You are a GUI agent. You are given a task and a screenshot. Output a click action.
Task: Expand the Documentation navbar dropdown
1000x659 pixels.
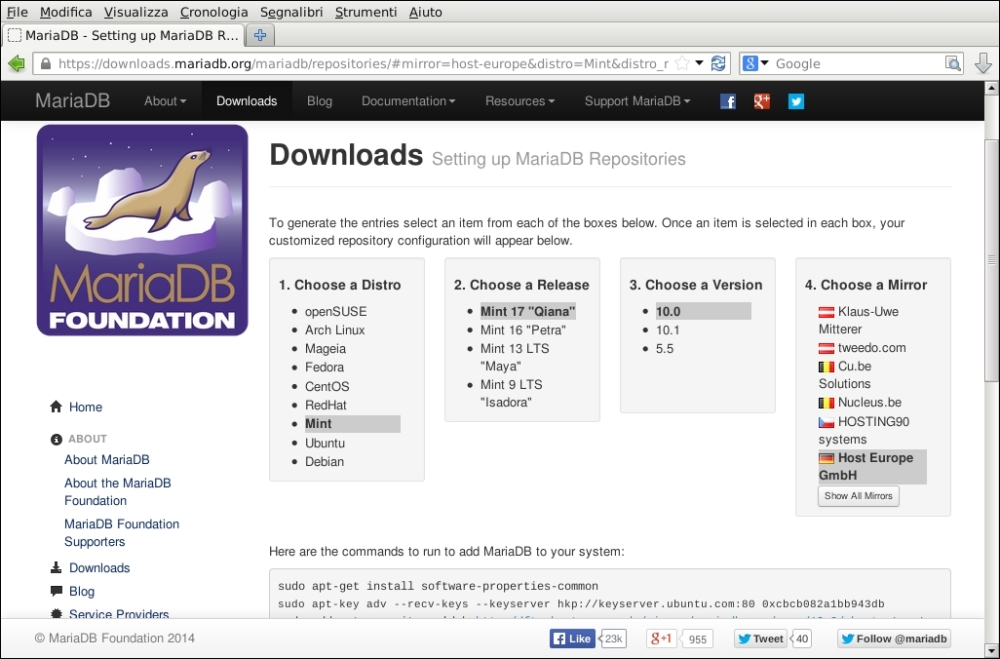pyautogui.click(x=408, y=101)
